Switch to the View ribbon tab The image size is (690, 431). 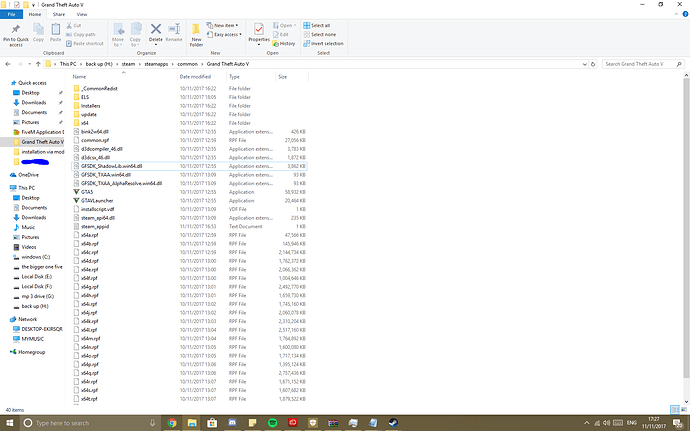(82, 14)
